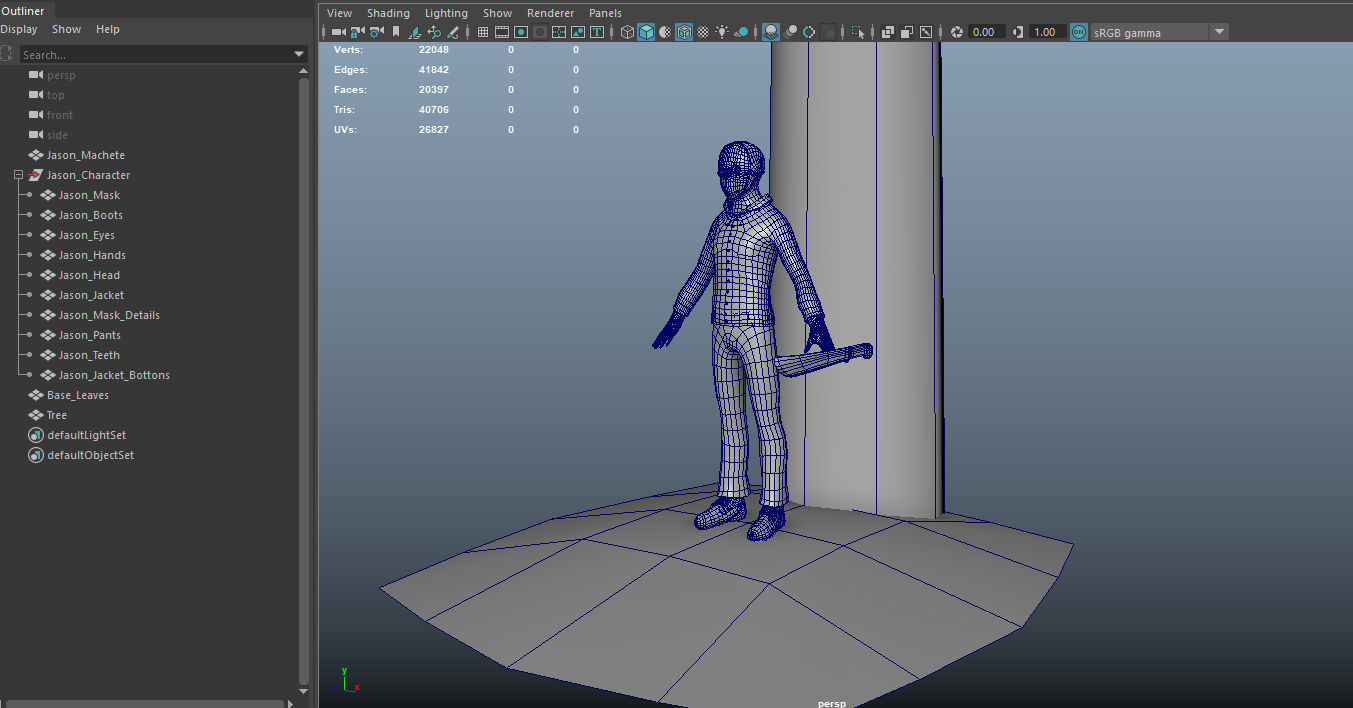Click the Shadows icon

(740, 32)
